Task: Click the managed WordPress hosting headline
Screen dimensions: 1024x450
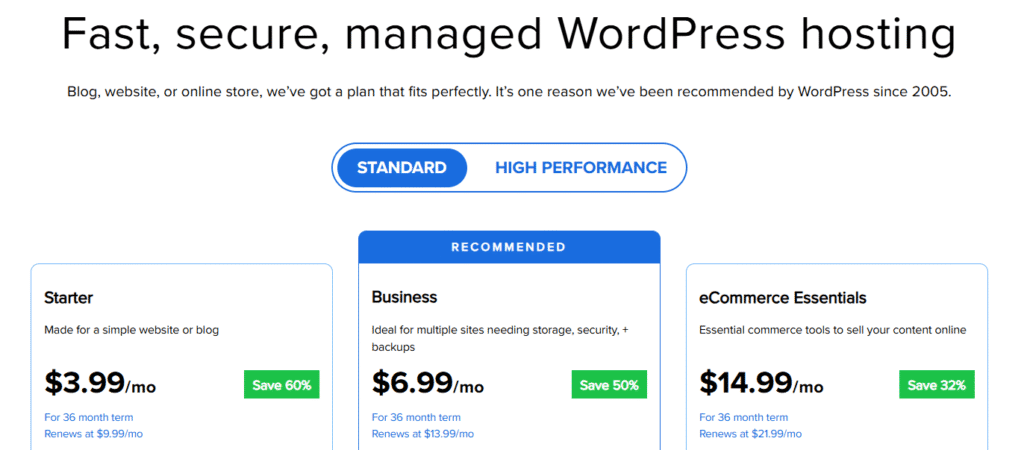Action: pyautogui.click(x=508, y=34)
